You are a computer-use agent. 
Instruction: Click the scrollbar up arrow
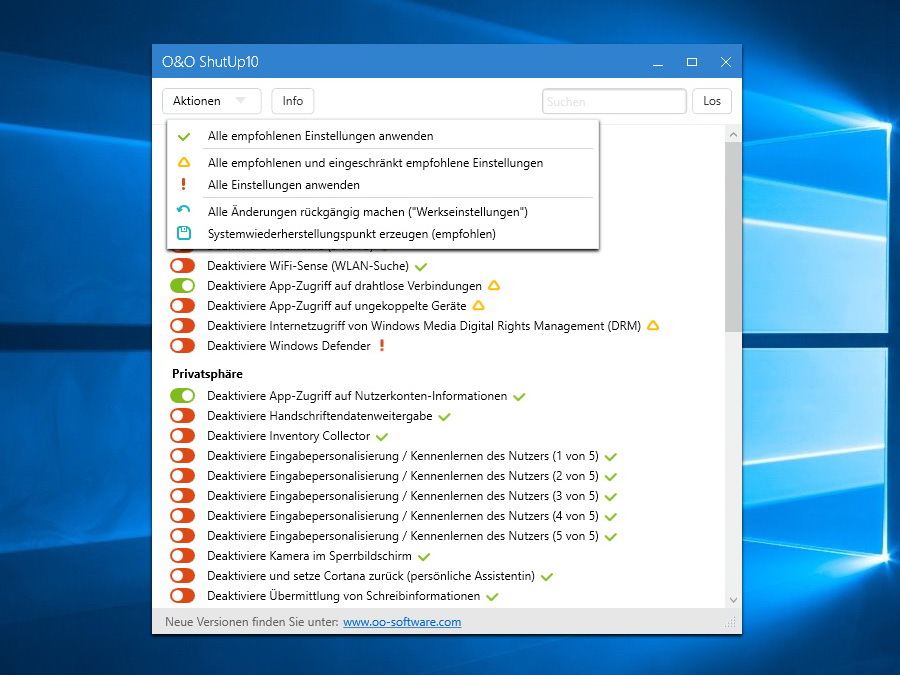click(733, 135)
